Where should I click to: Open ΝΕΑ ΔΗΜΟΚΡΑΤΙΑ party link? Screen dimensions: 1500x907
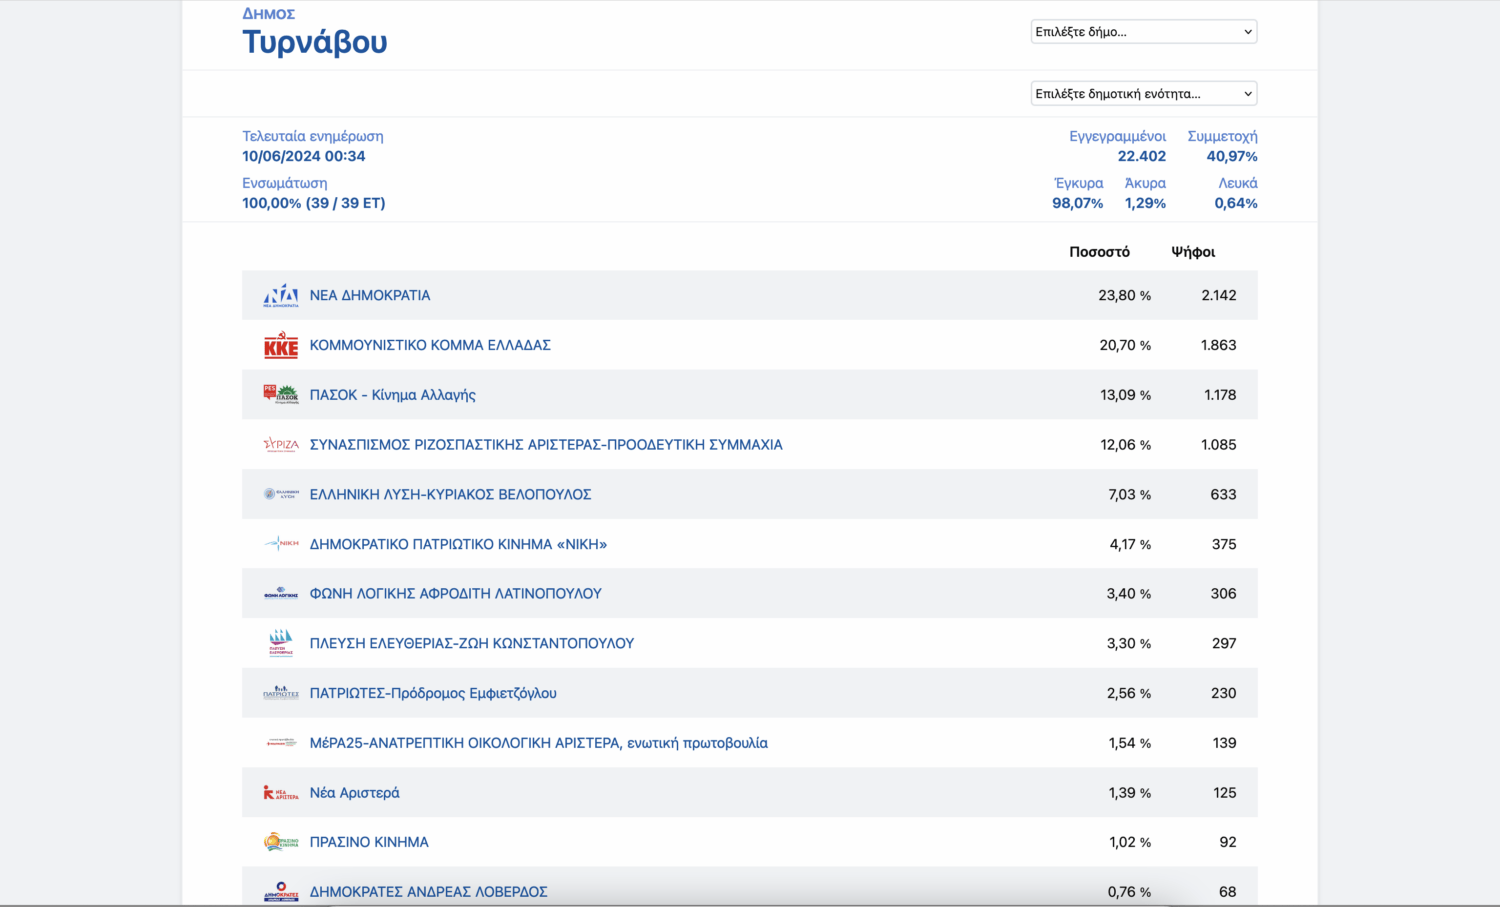click(370, 295)
